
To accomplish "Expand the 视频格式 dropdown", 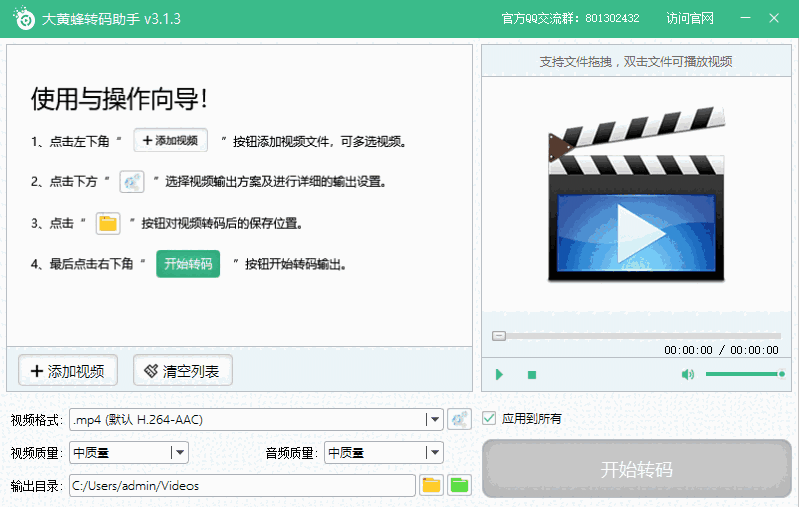I will (434, 420).
